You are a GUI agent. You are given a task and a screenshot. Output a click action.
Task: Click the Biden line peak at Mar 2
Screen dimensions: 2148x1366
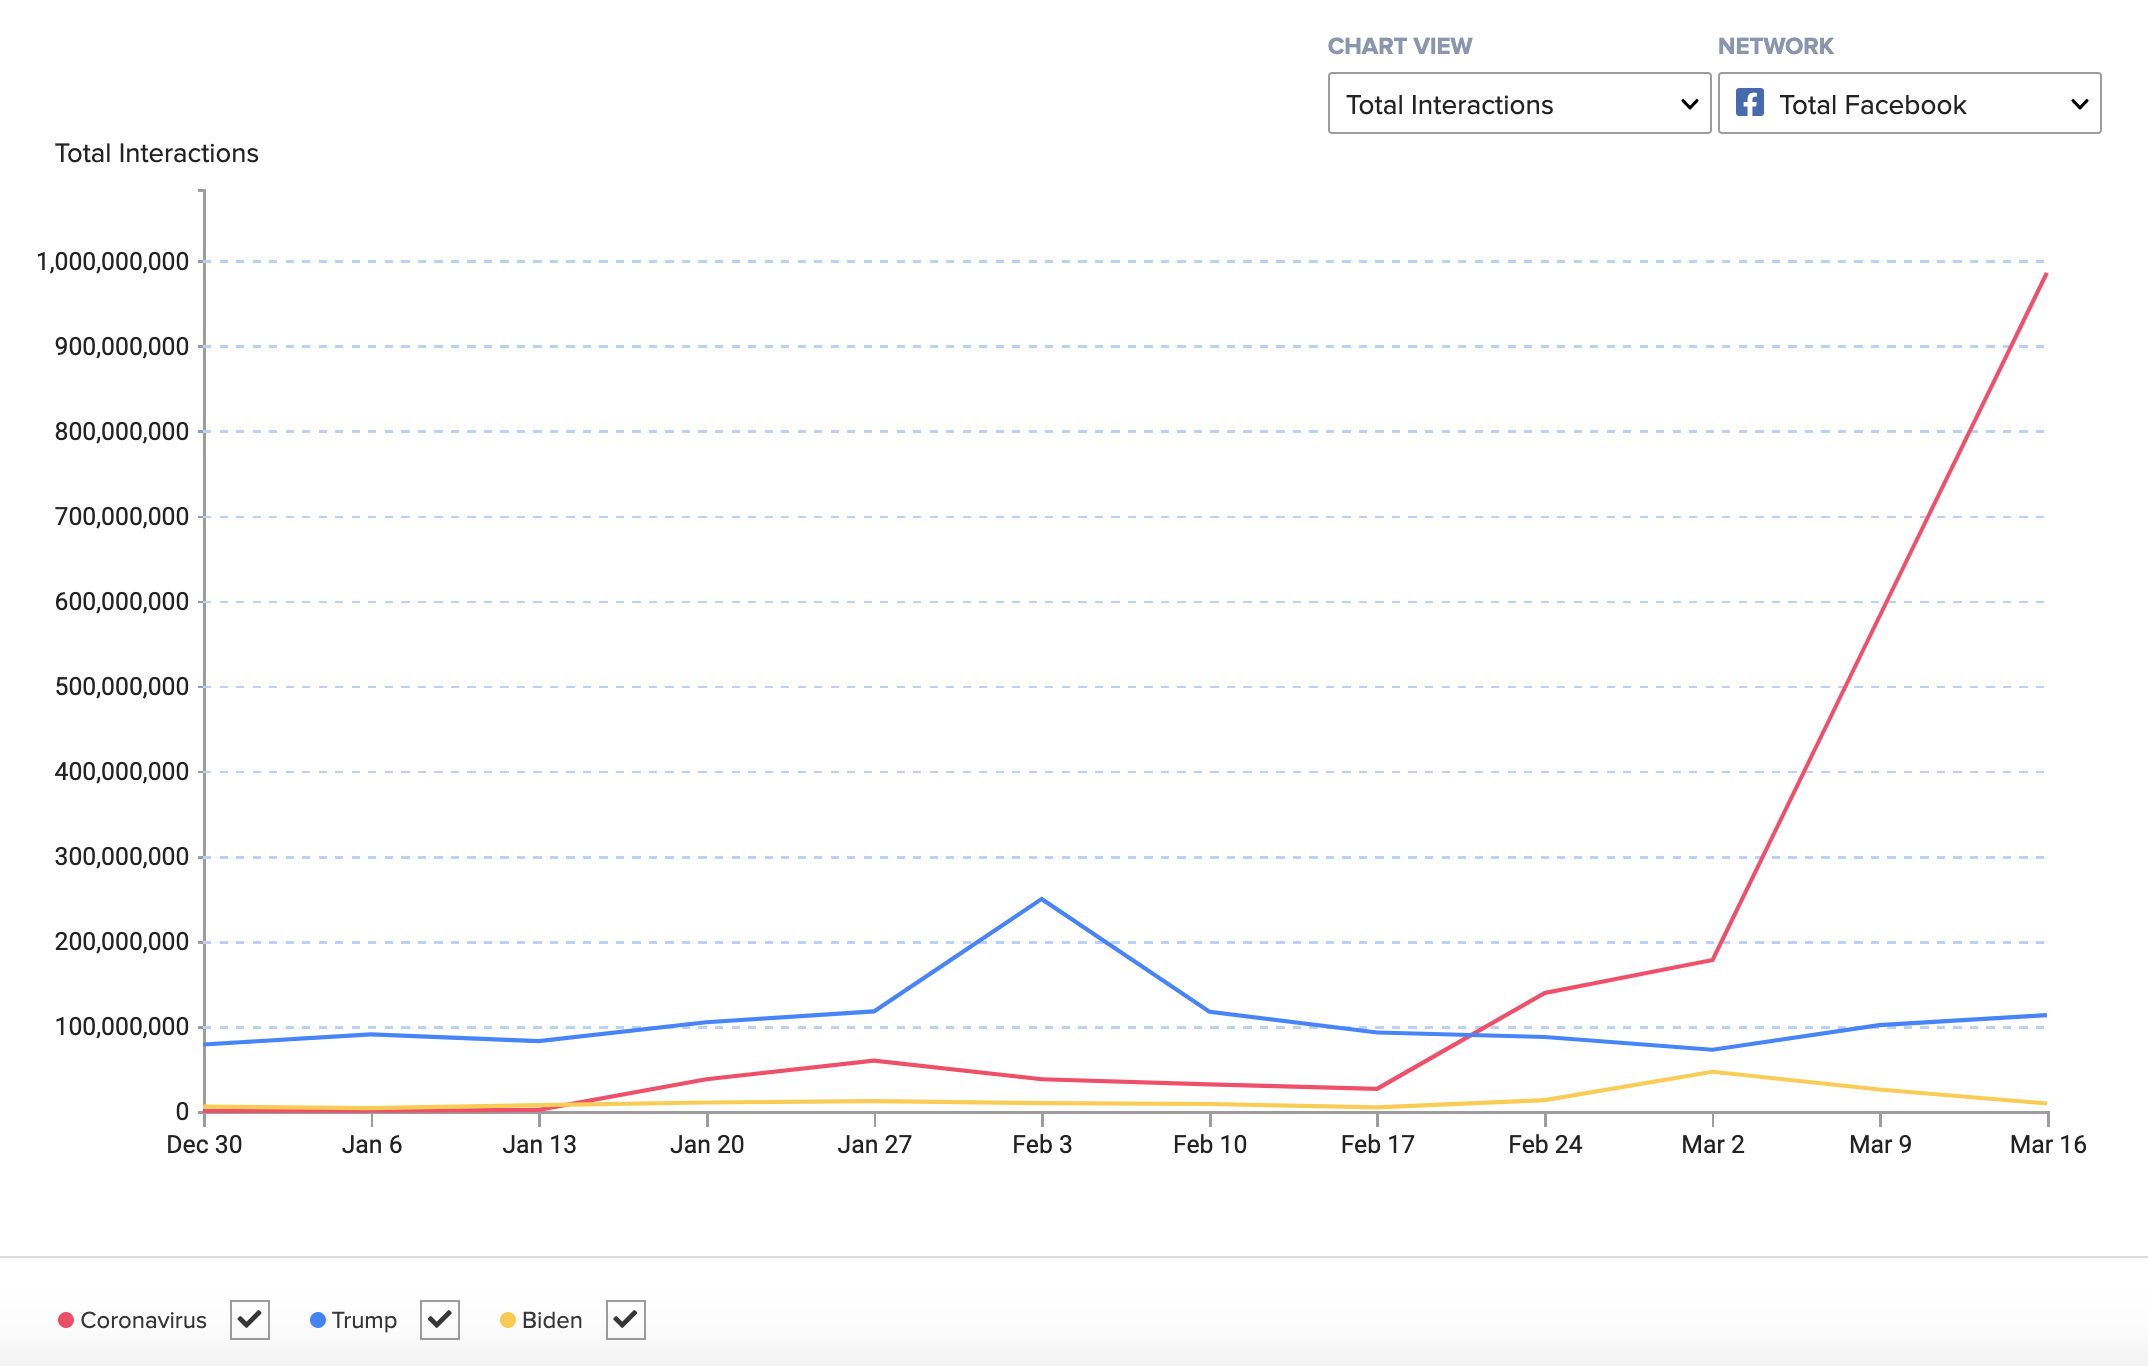(1712, 1072)
